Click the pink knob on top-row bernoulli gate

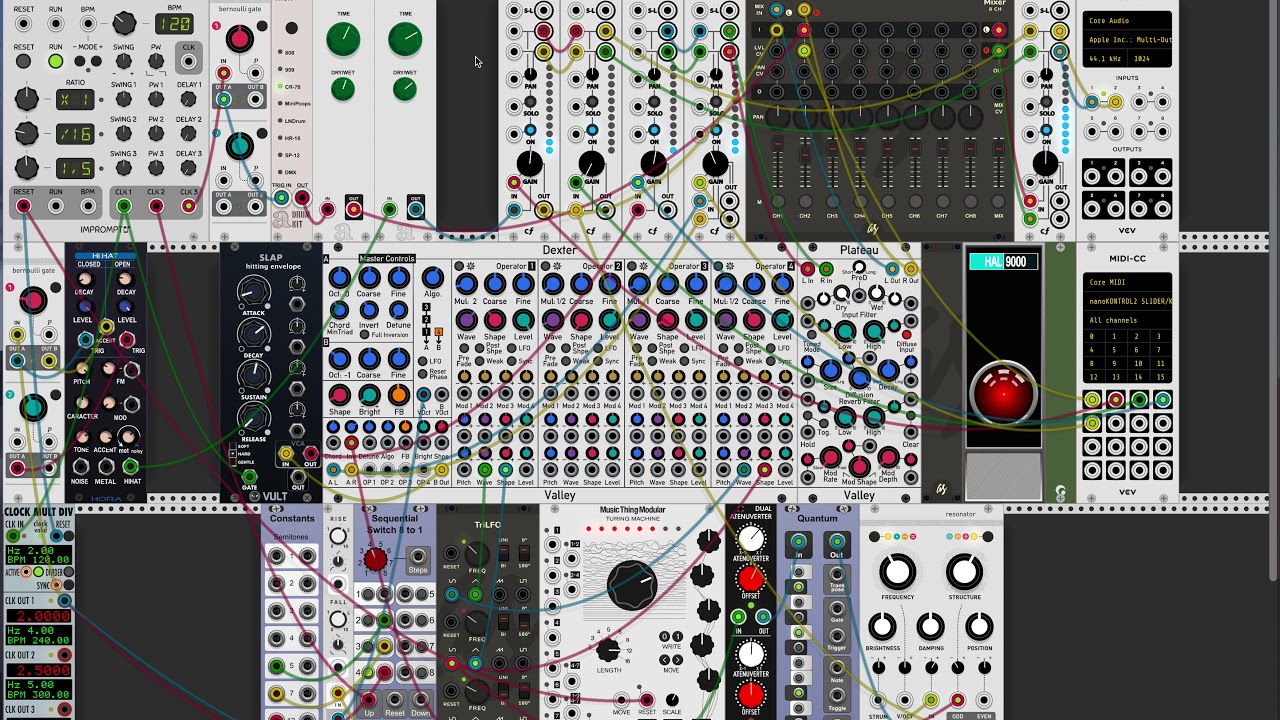pyautogui.click(x=239, y=39)
